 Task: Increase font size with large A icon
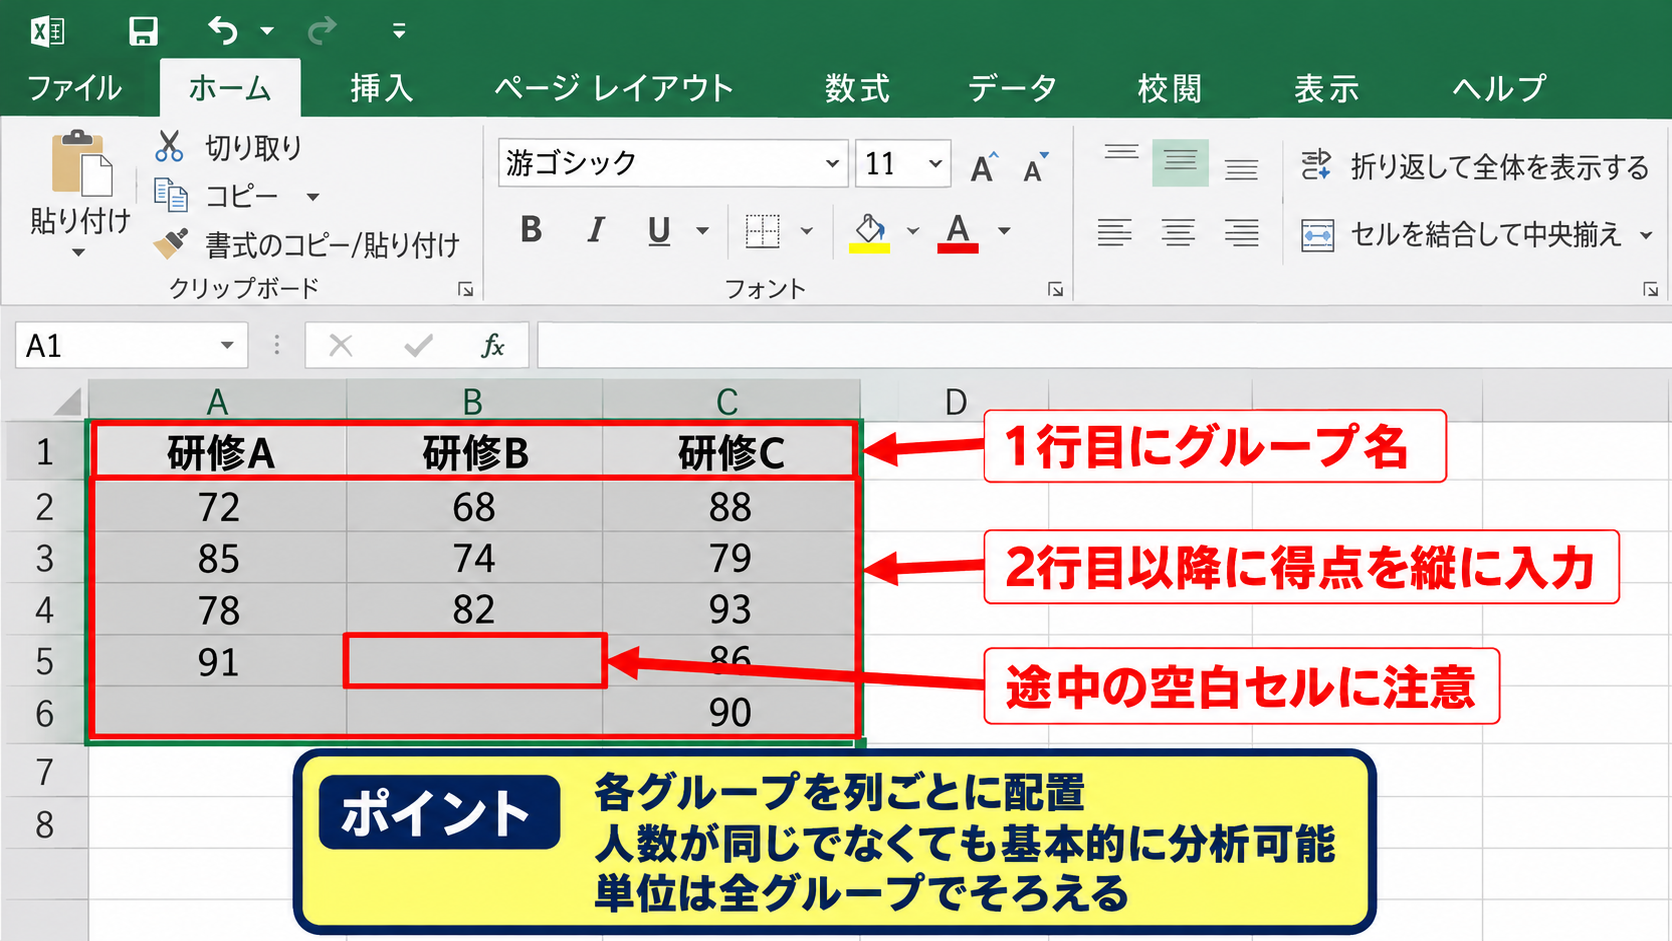click(x=984, y=167)
